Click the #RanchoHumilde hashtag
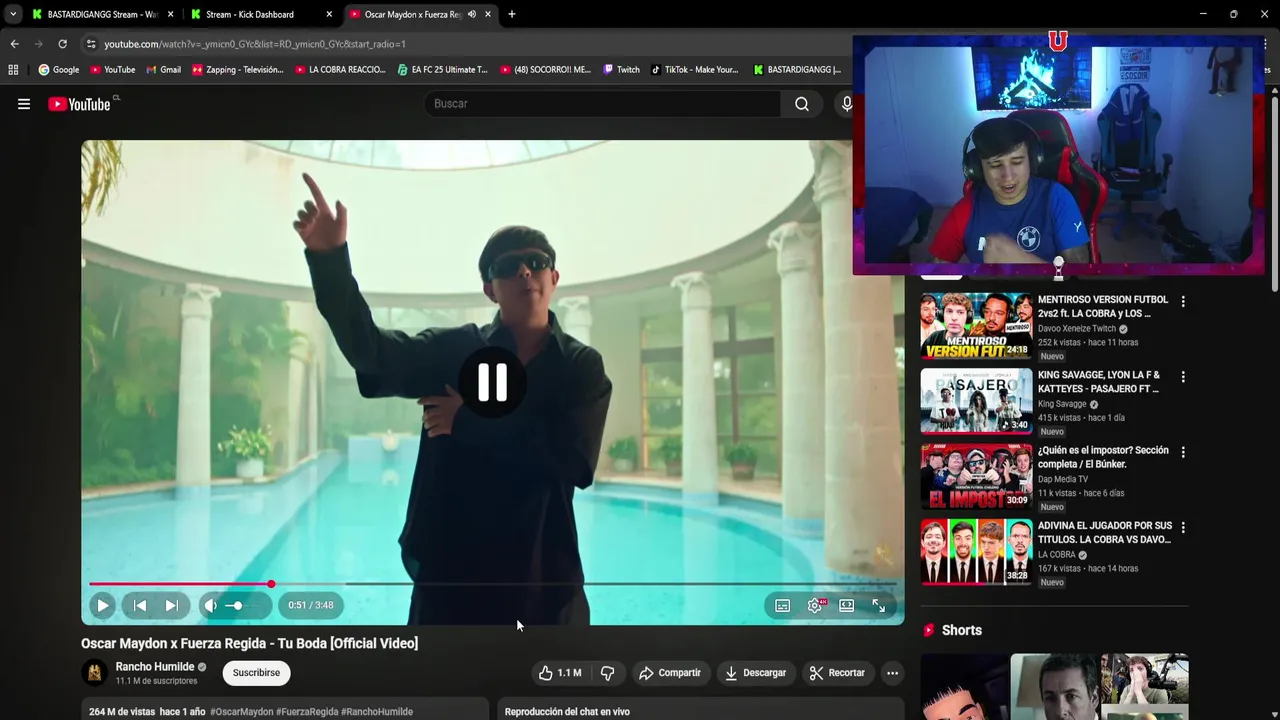 377,712
